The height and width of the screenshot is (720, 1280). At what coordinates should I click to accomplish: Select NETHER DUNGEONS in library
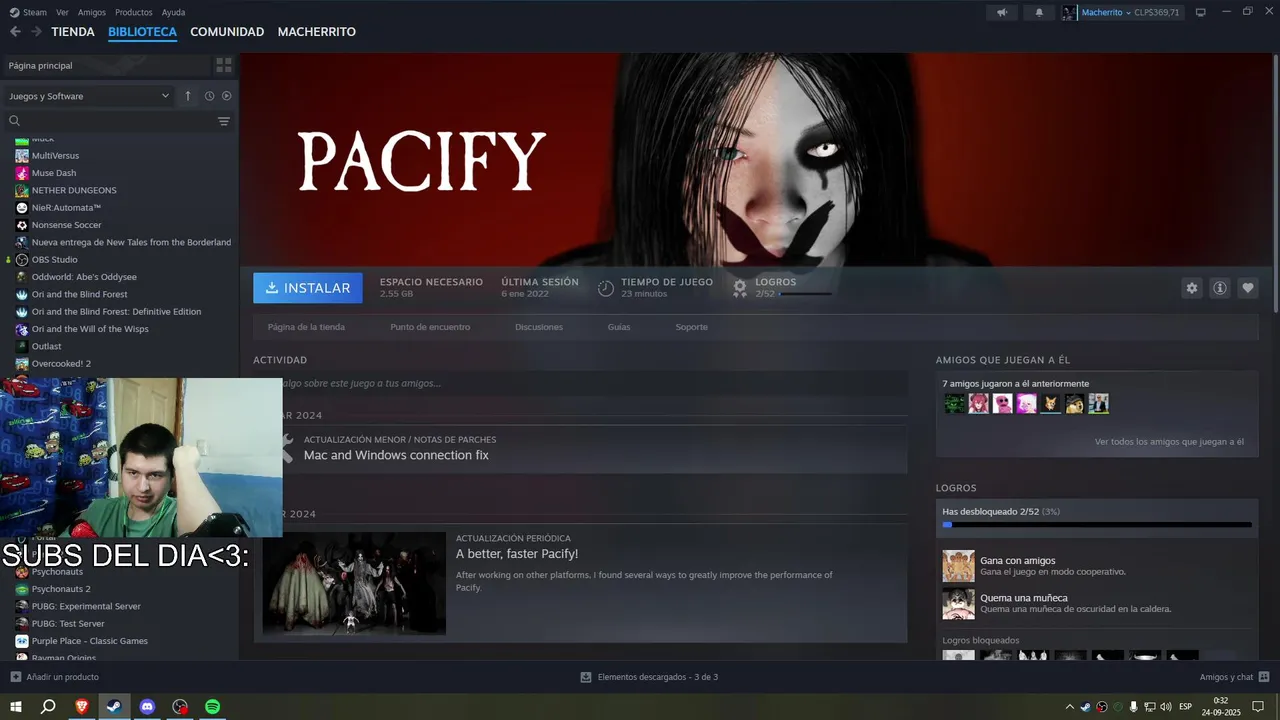click(74, 190)
